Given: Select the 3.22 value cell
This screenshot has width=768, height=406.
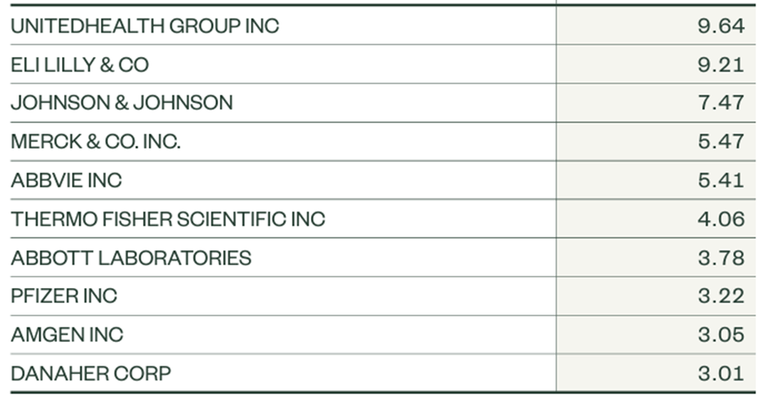Looking at the screenshot, I should pos(721,296).
